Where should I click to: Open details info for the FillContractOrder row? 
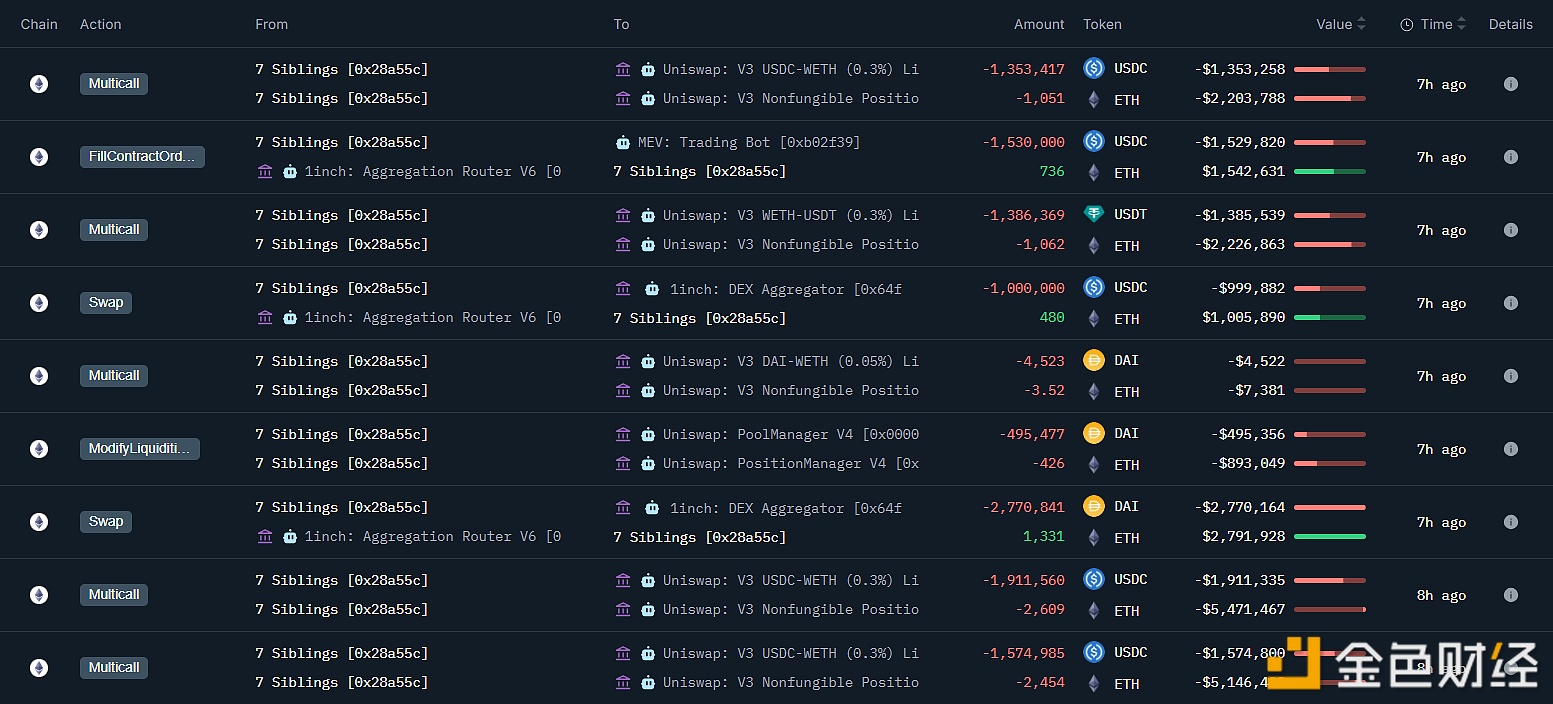click(1510, 157)
